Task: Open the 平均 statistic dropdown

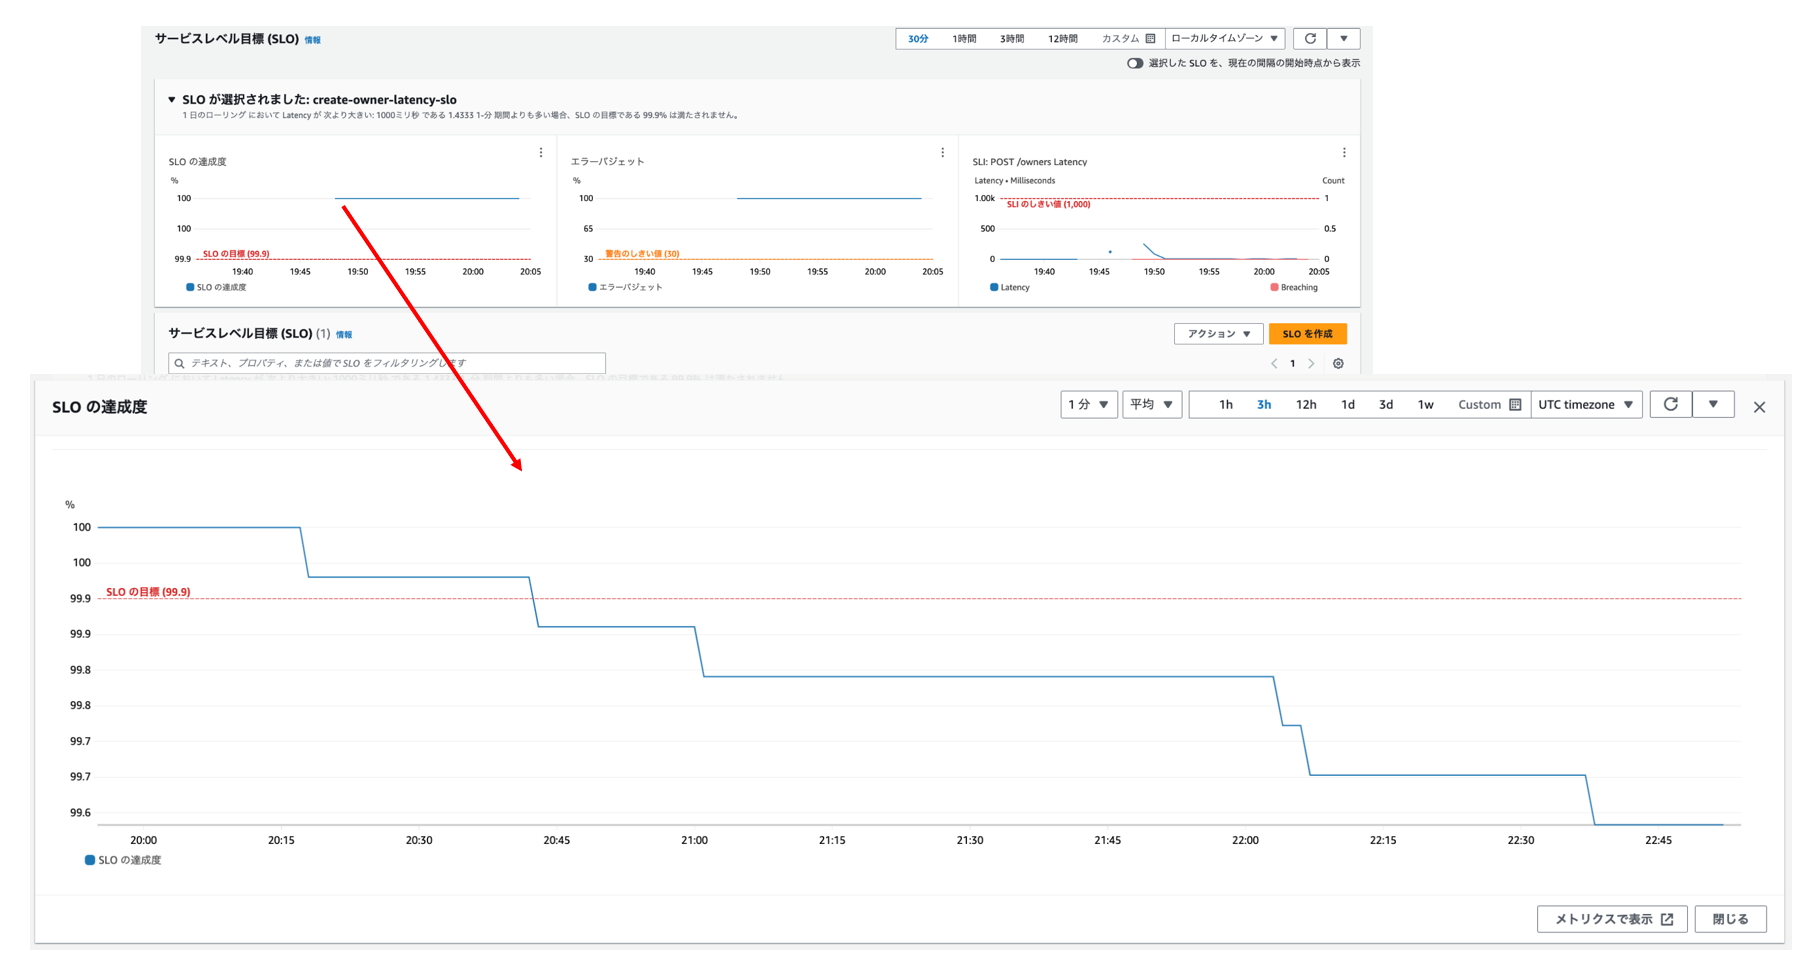Action: pyautogui.click(x=1151, y=404)
